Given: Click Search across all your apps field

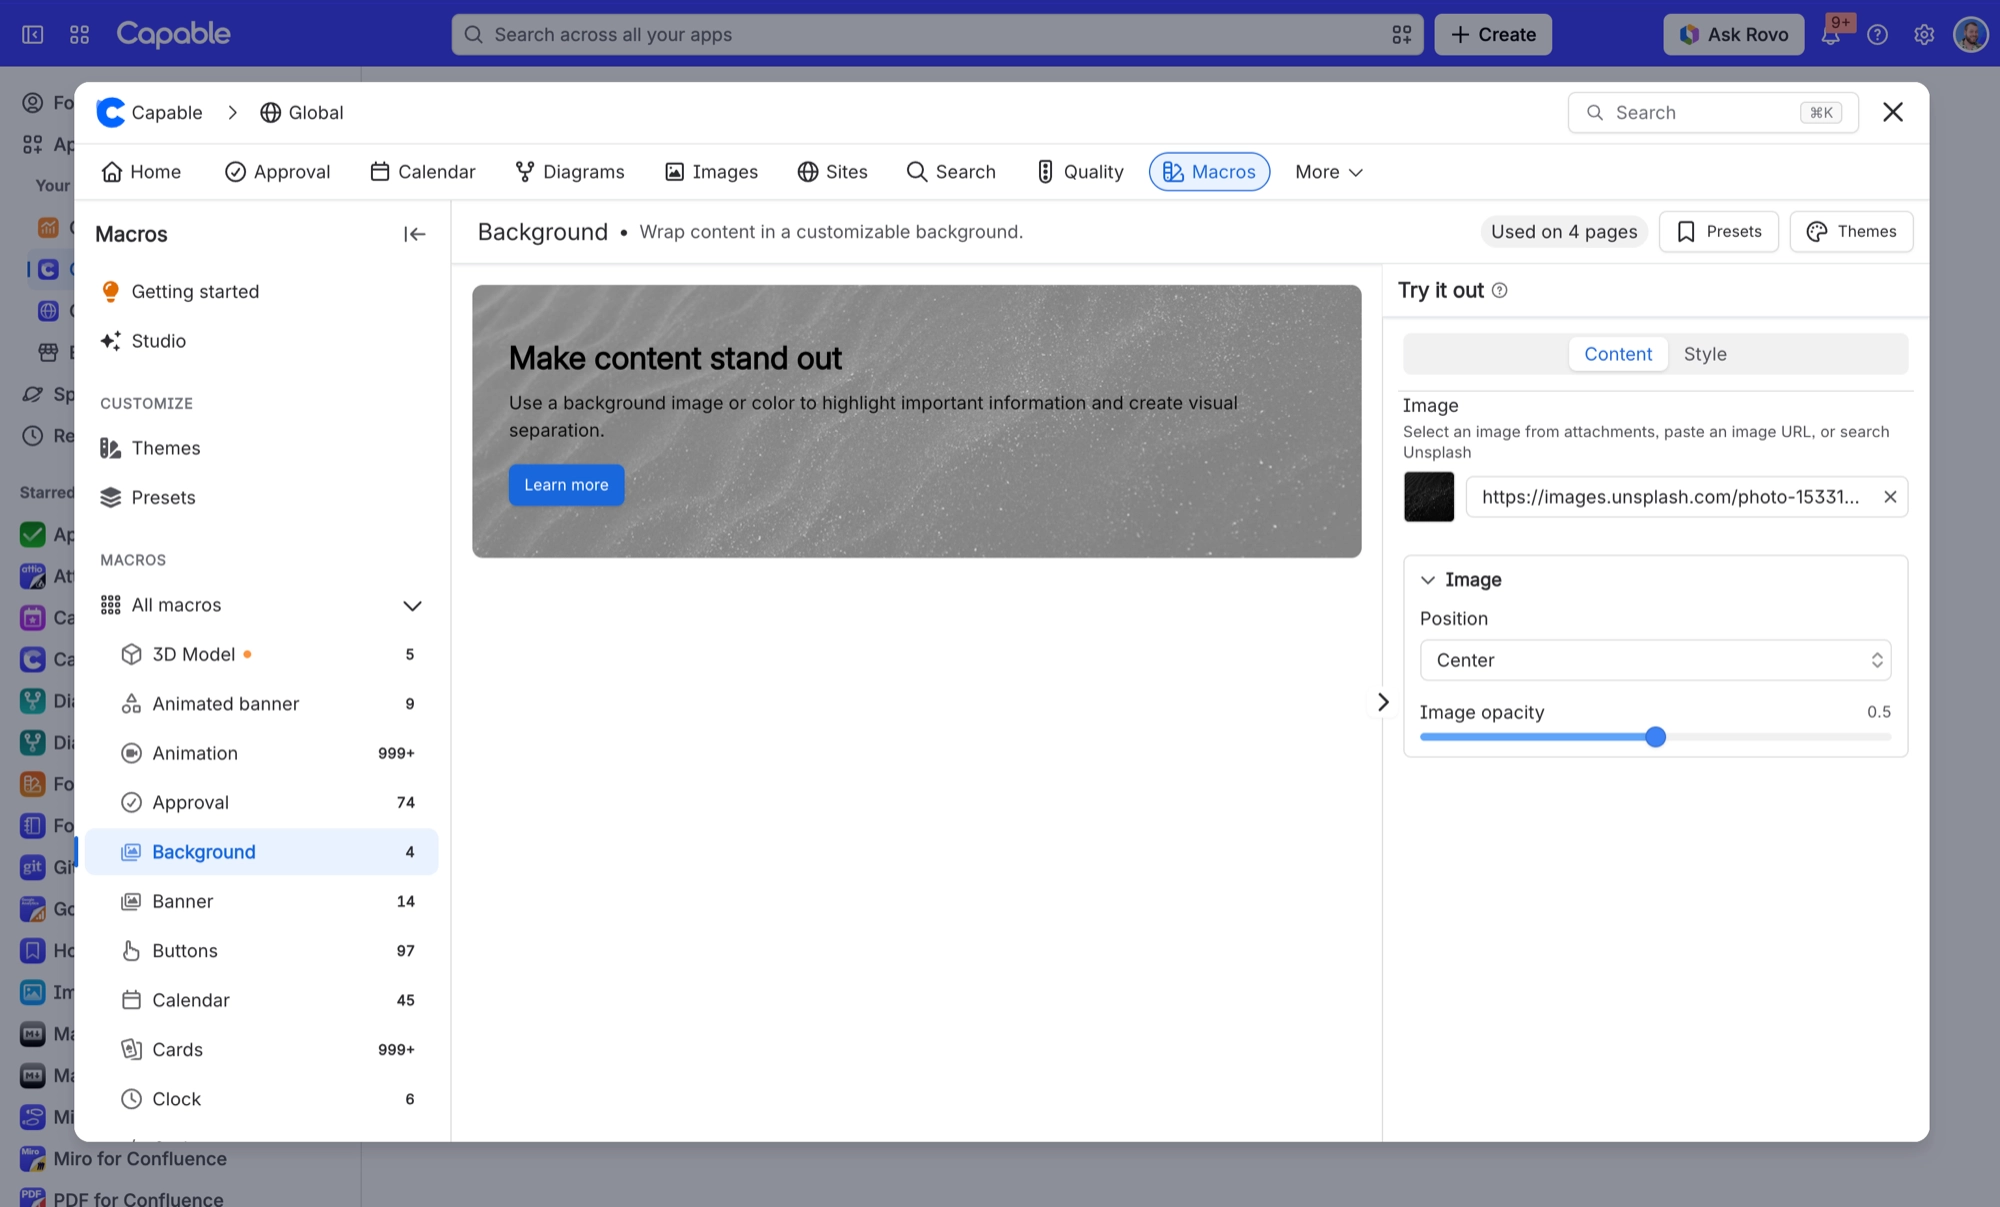Looking at the screenshot, I should pos(937,35).
